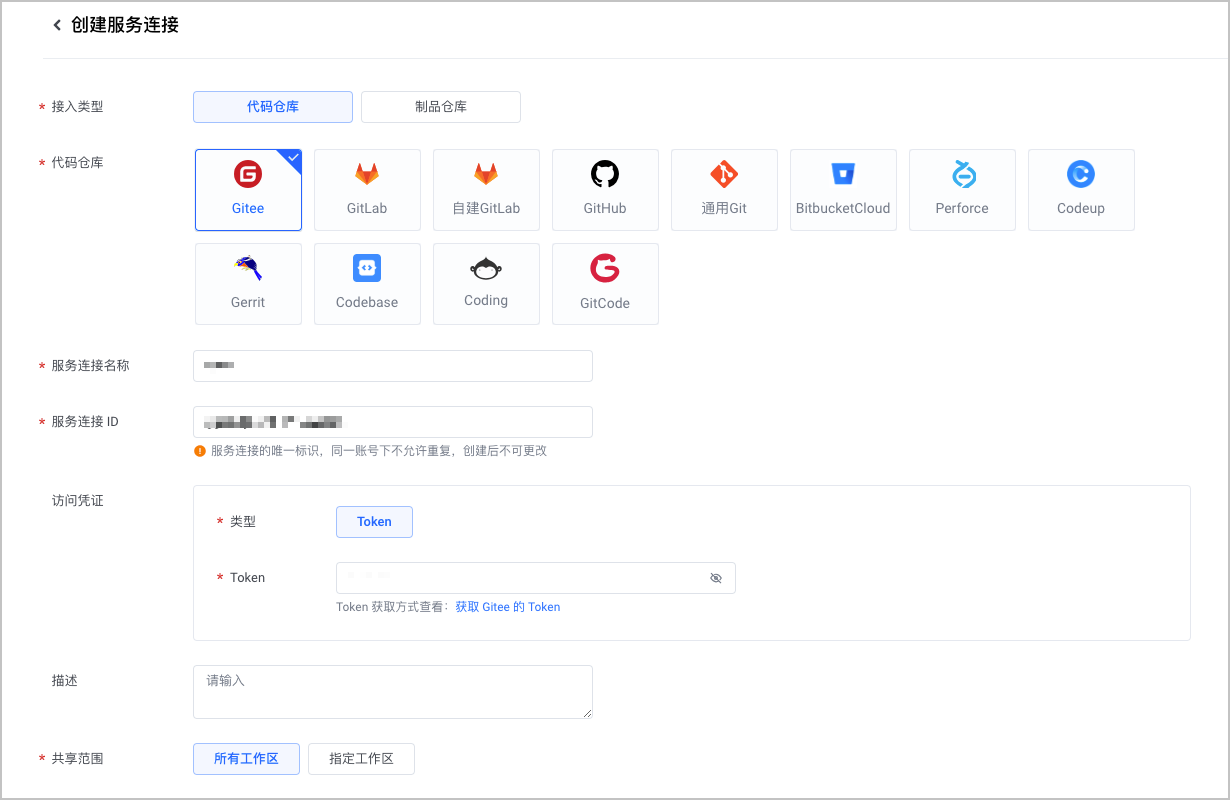Viewport: 1230px width, 800px height.
Task: Click the 描述 text area
Action: click(393, 692)
